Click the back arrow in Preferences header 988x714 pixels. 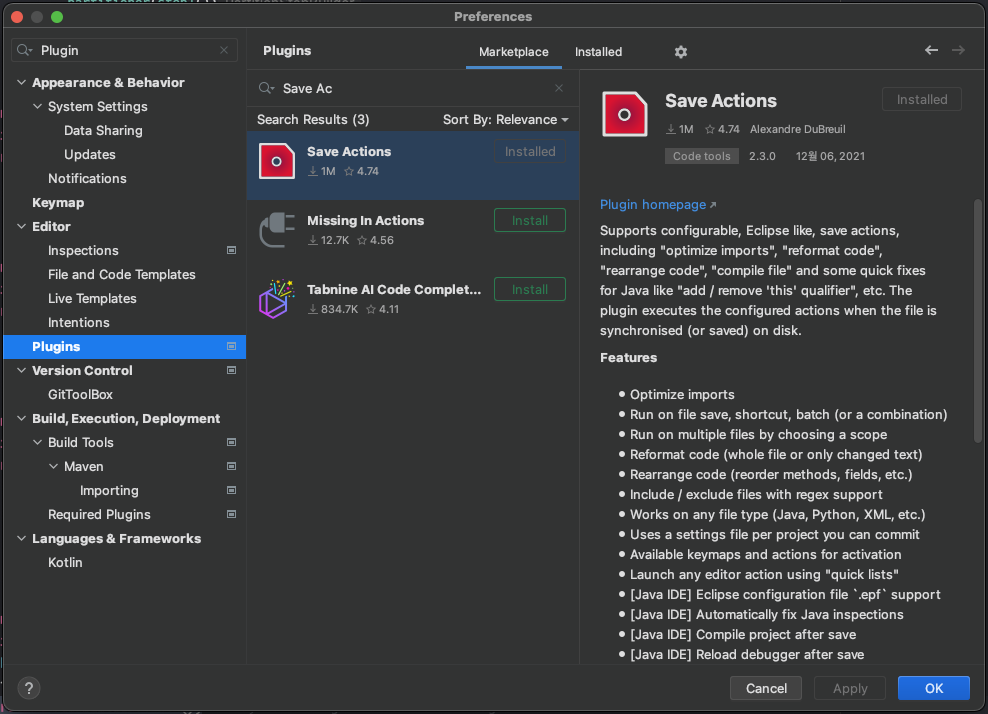(931, 50)
